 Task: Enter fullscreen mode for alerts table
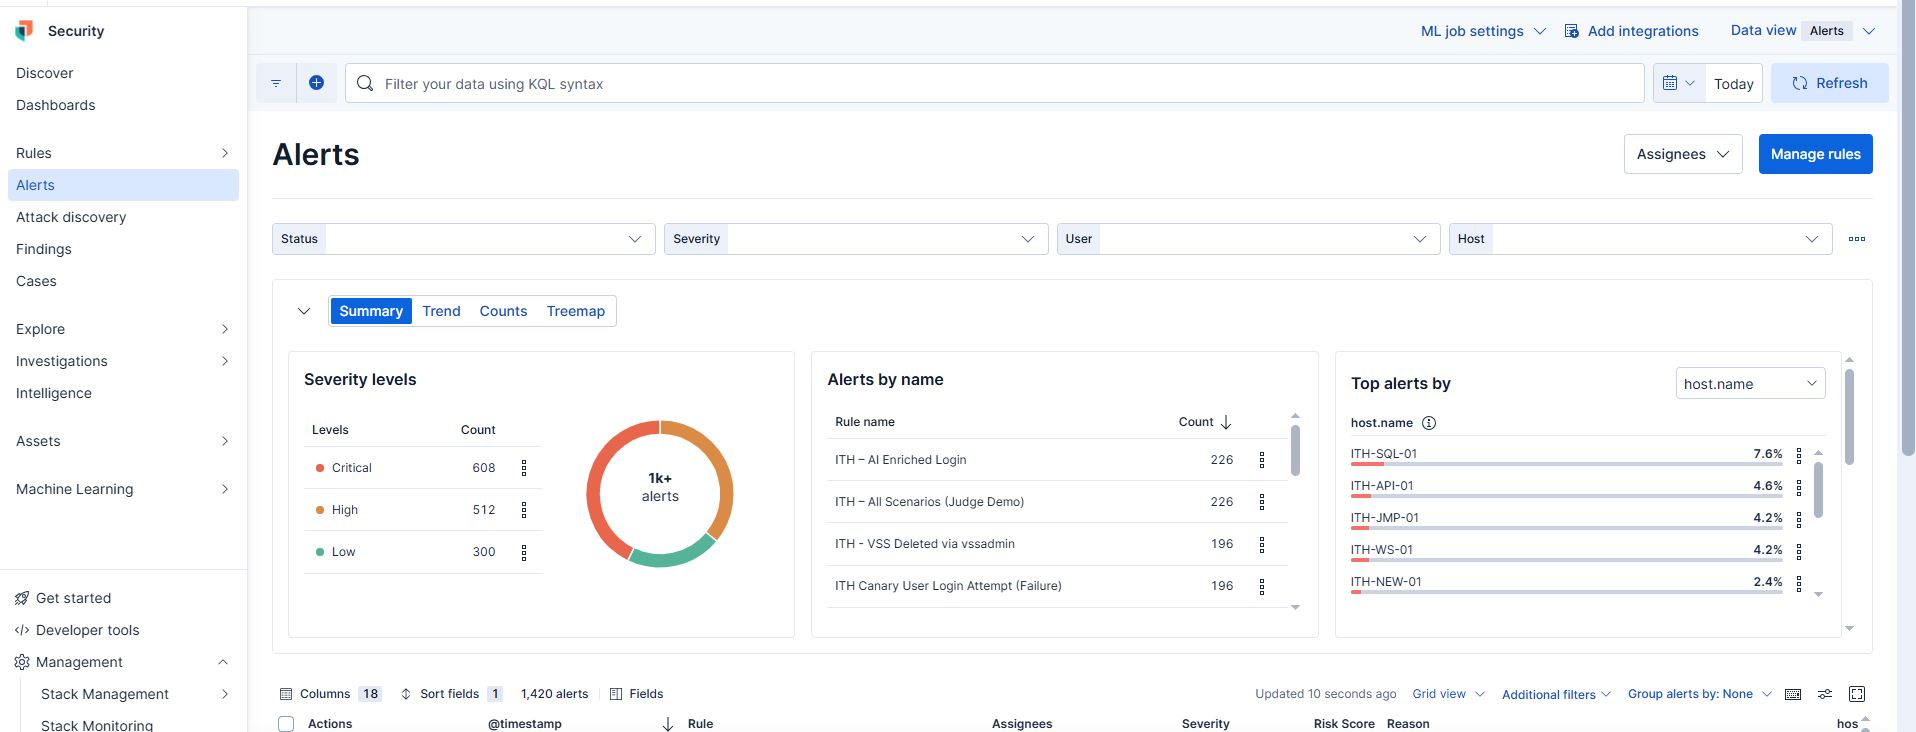1857,694
